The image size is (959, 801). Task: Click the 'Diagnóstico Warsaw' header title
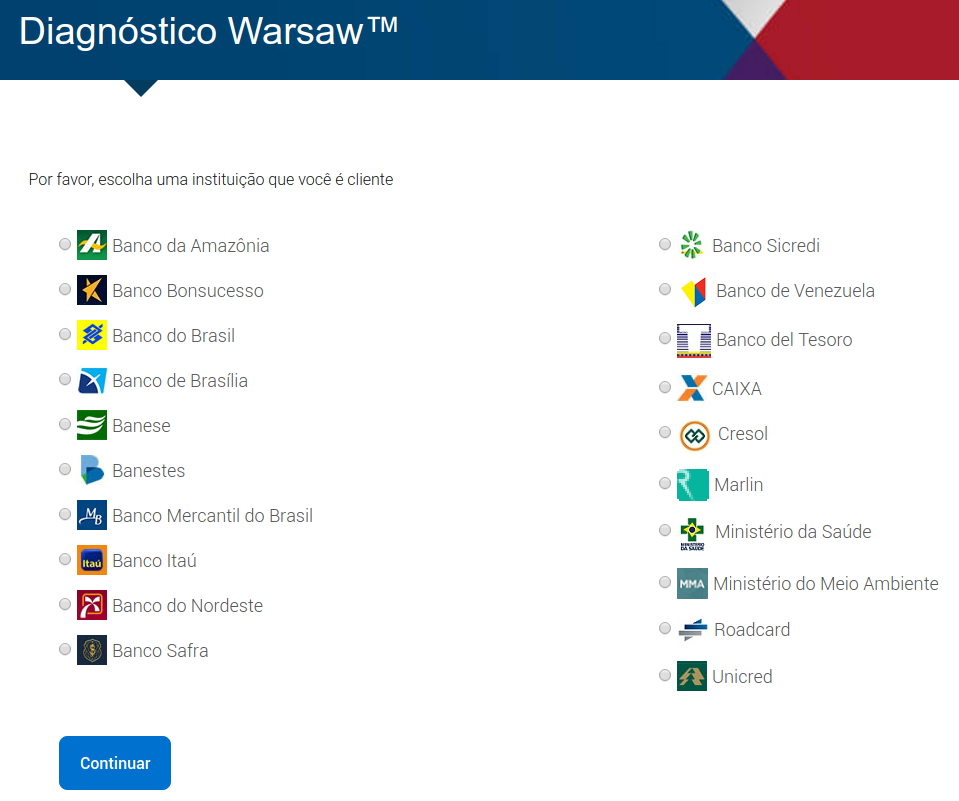[x=209, y=31]
